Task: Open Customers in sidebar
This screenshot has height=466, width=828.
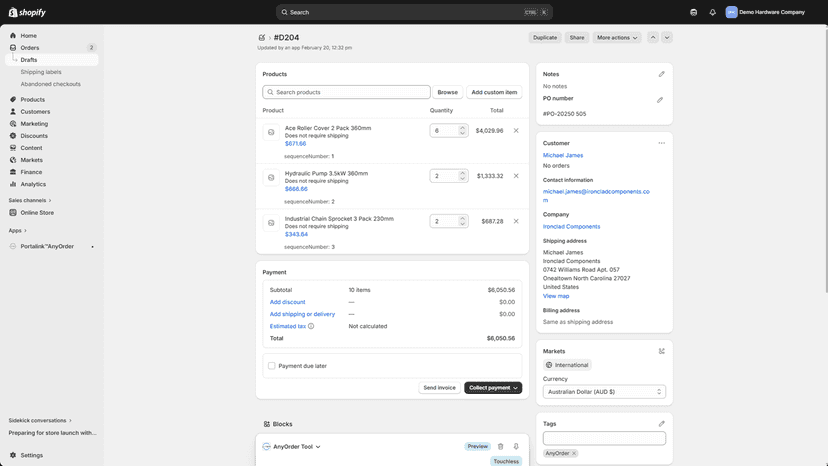Action: point(35,111)
